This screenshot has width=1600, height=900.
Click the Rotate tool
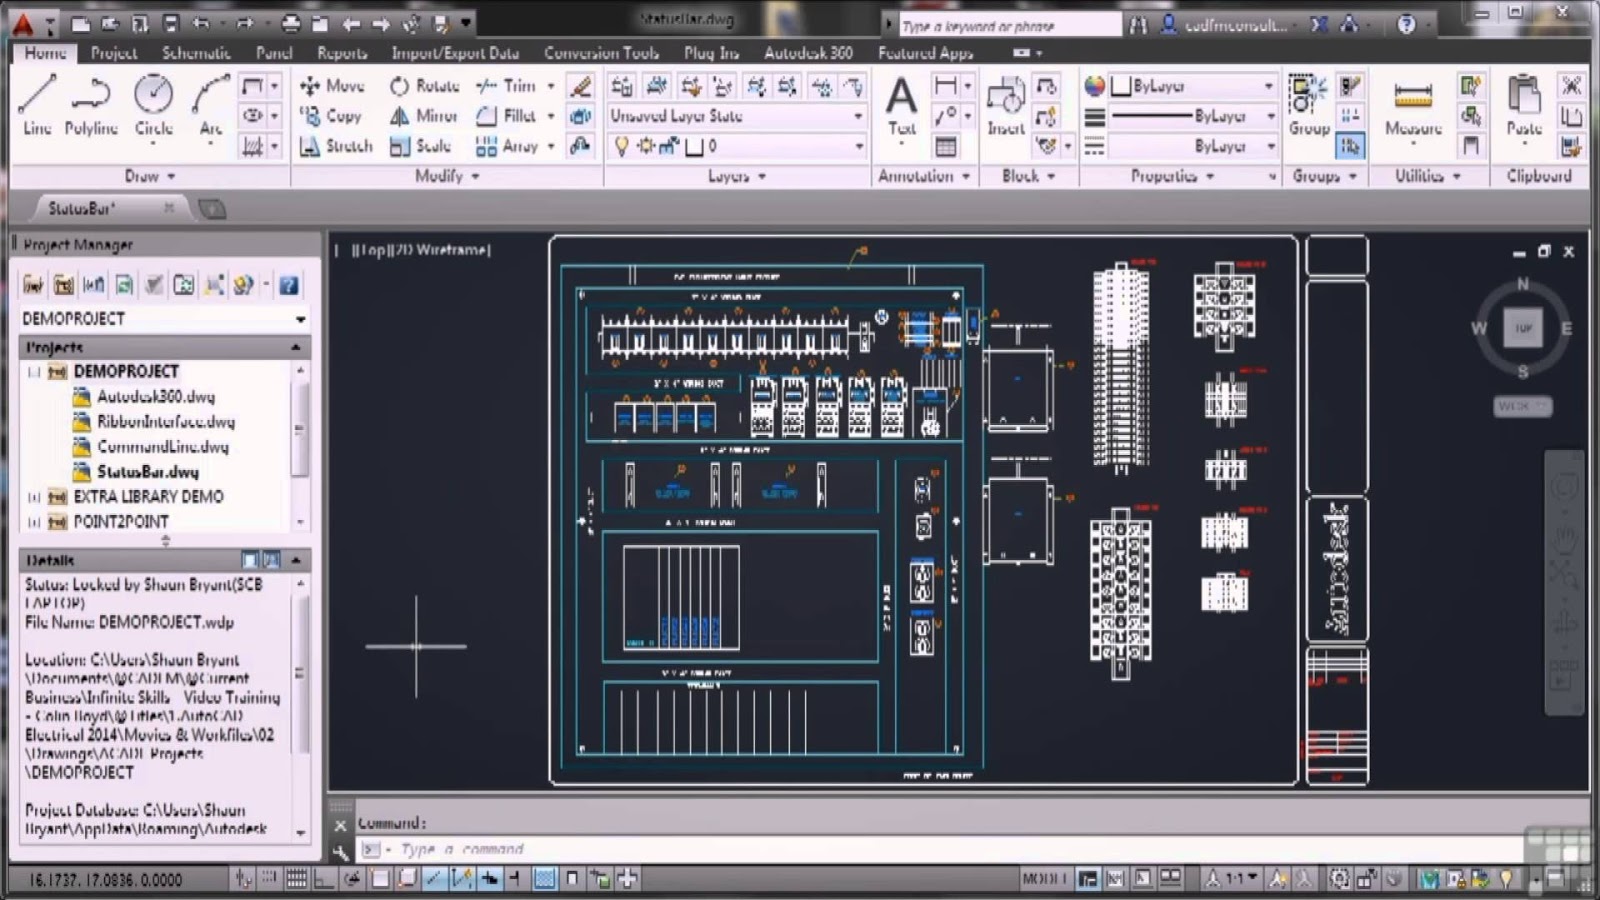point(425,86)
